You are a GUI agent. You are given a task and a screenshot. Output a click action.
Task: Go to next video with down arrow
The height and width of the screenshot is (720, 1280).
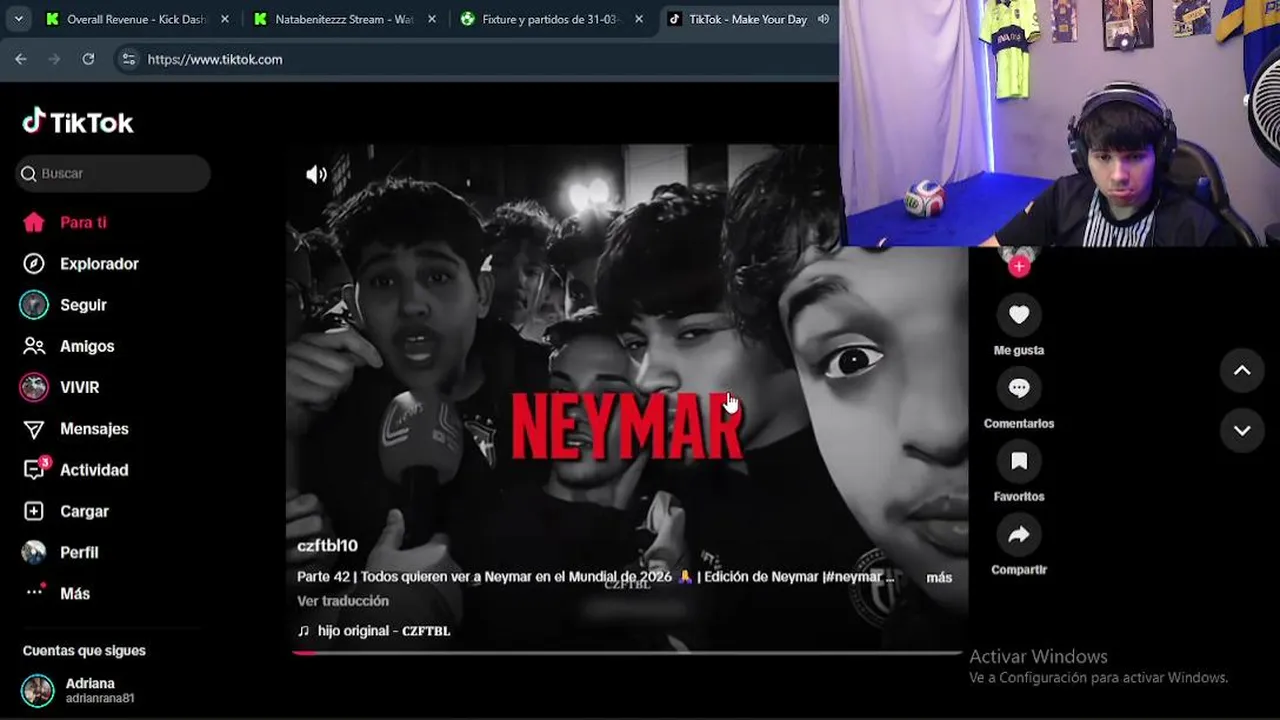click(x=1242, y=430)
